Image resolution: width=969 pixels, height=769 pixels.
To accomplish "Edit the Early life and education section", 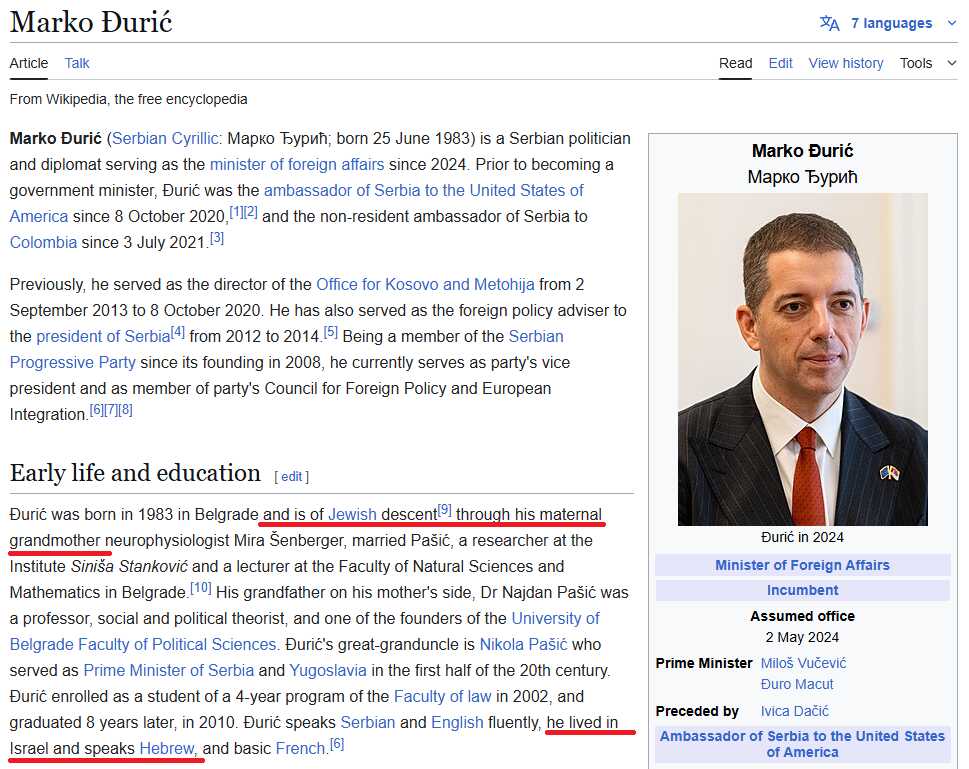I will coord(291,477).
